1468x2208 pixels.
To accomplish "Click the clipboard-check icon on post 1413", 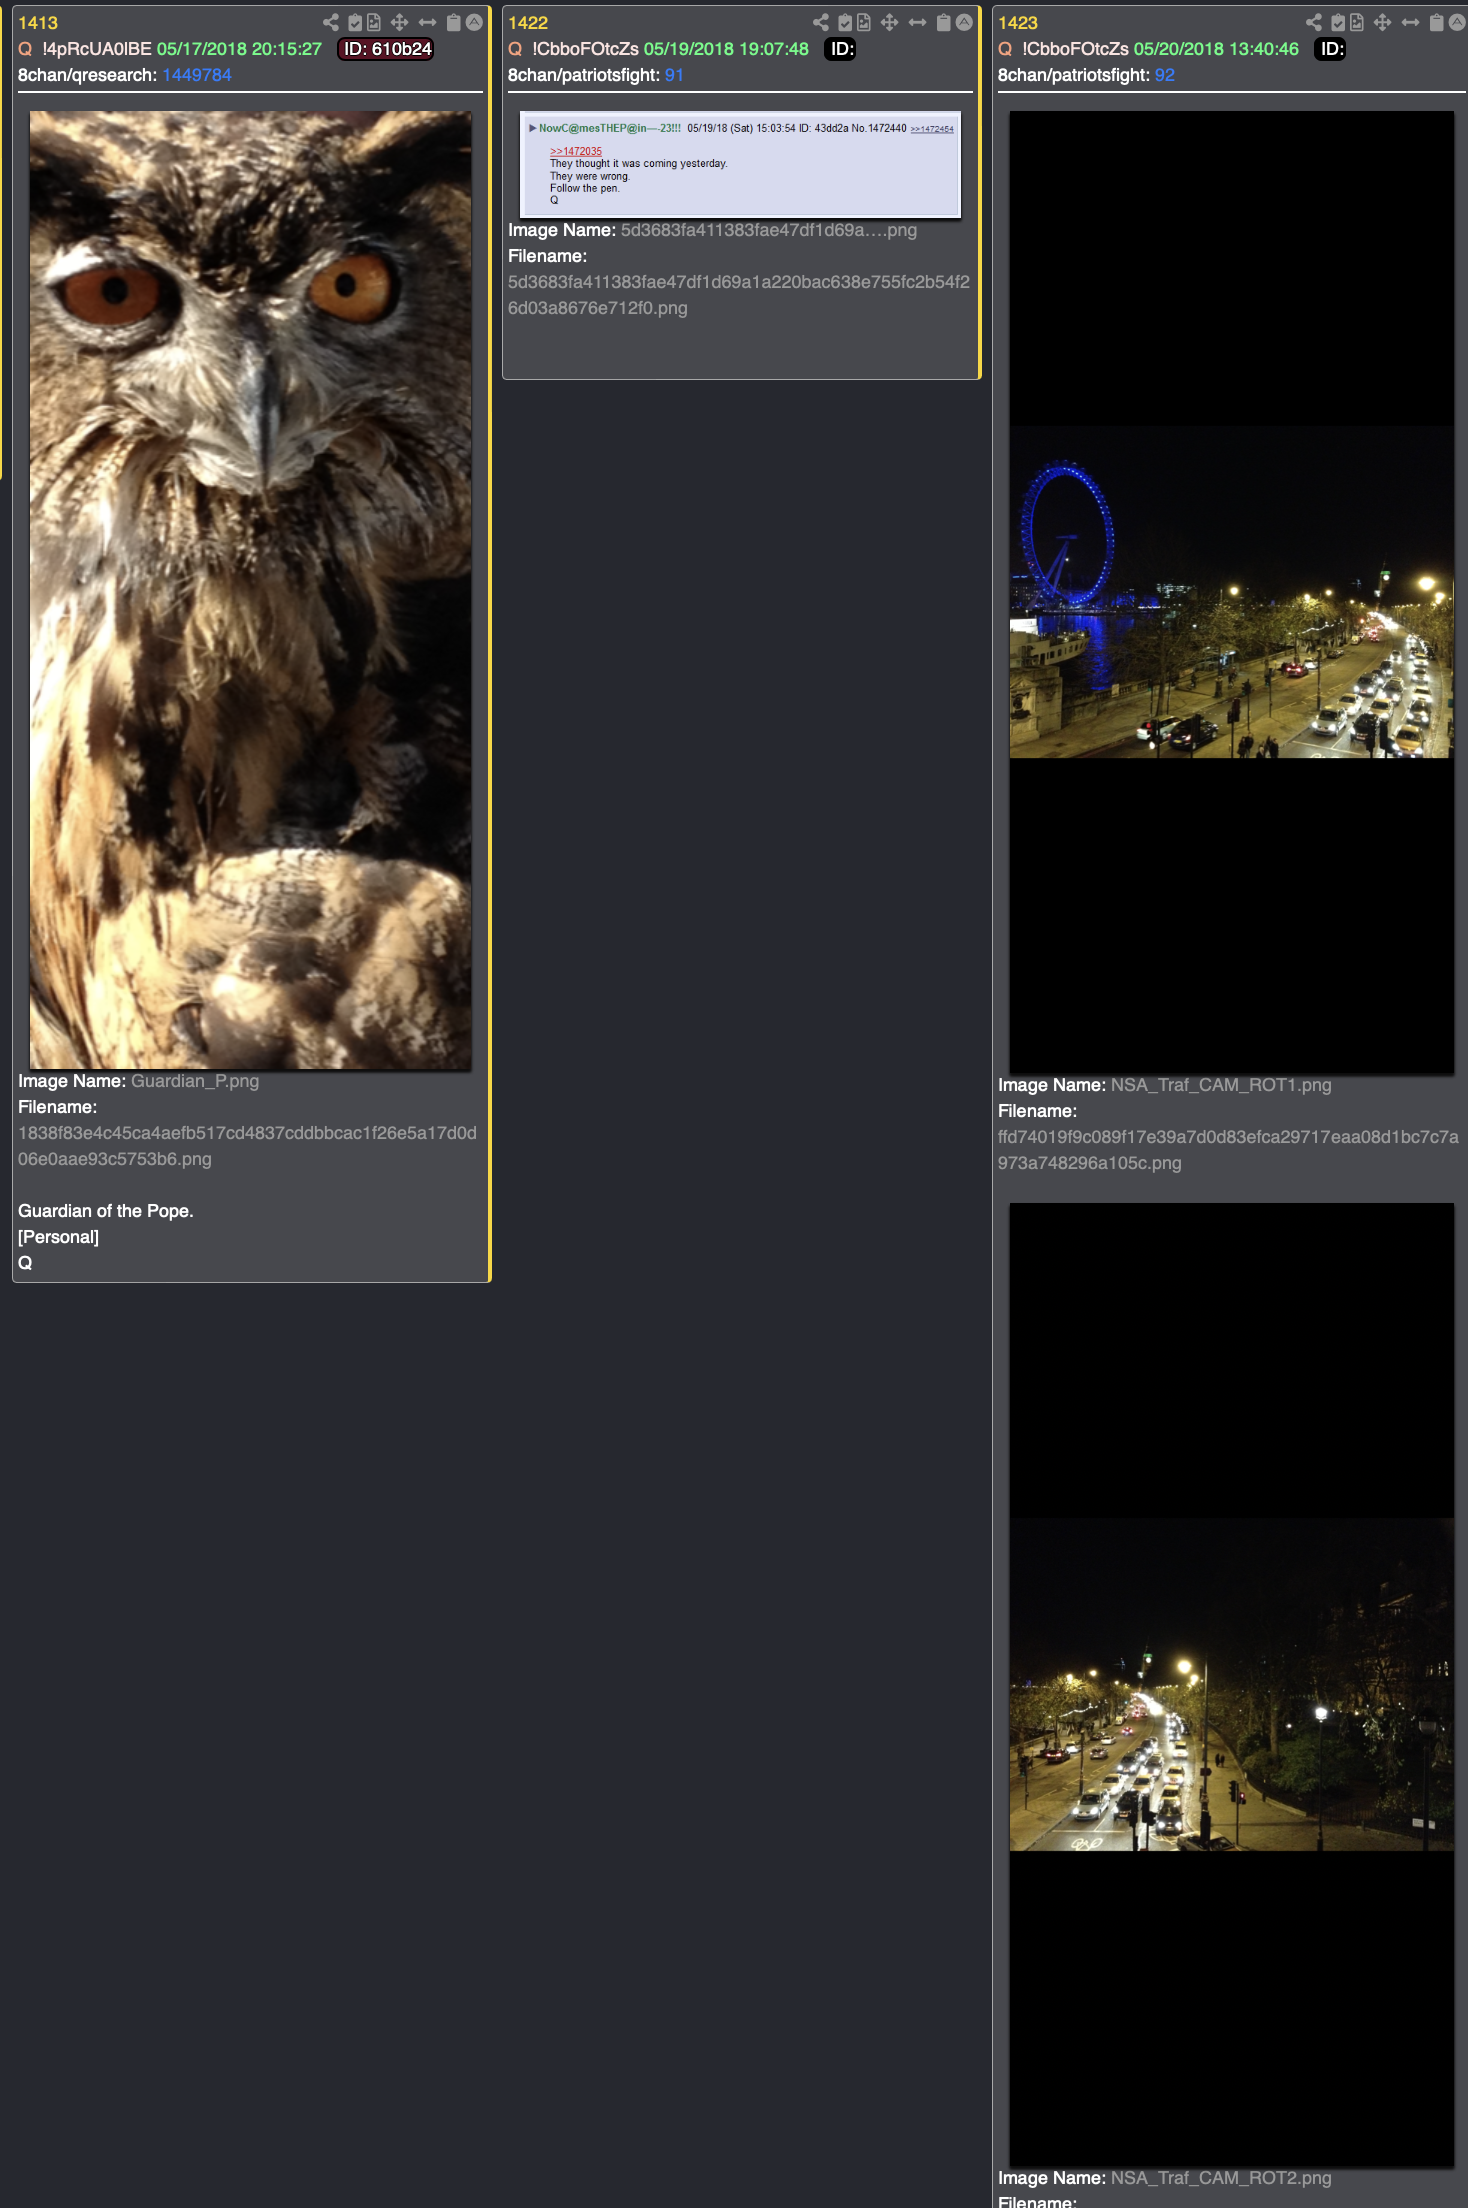I will [355, 22].
